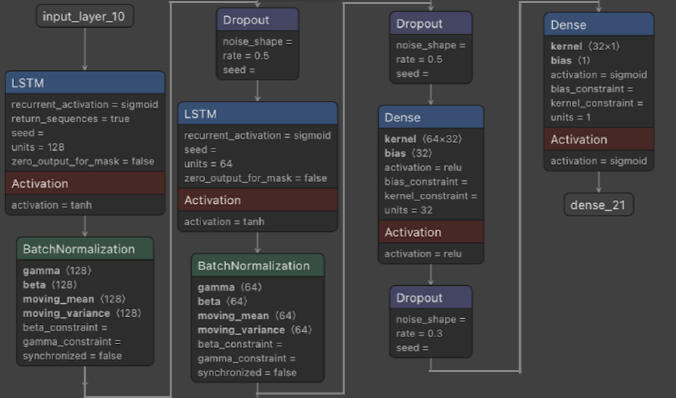The height and width of the screenshot is (398, 676).
Task: Select the bias ⟨1⟩ weight
Action: pos(570,60)
